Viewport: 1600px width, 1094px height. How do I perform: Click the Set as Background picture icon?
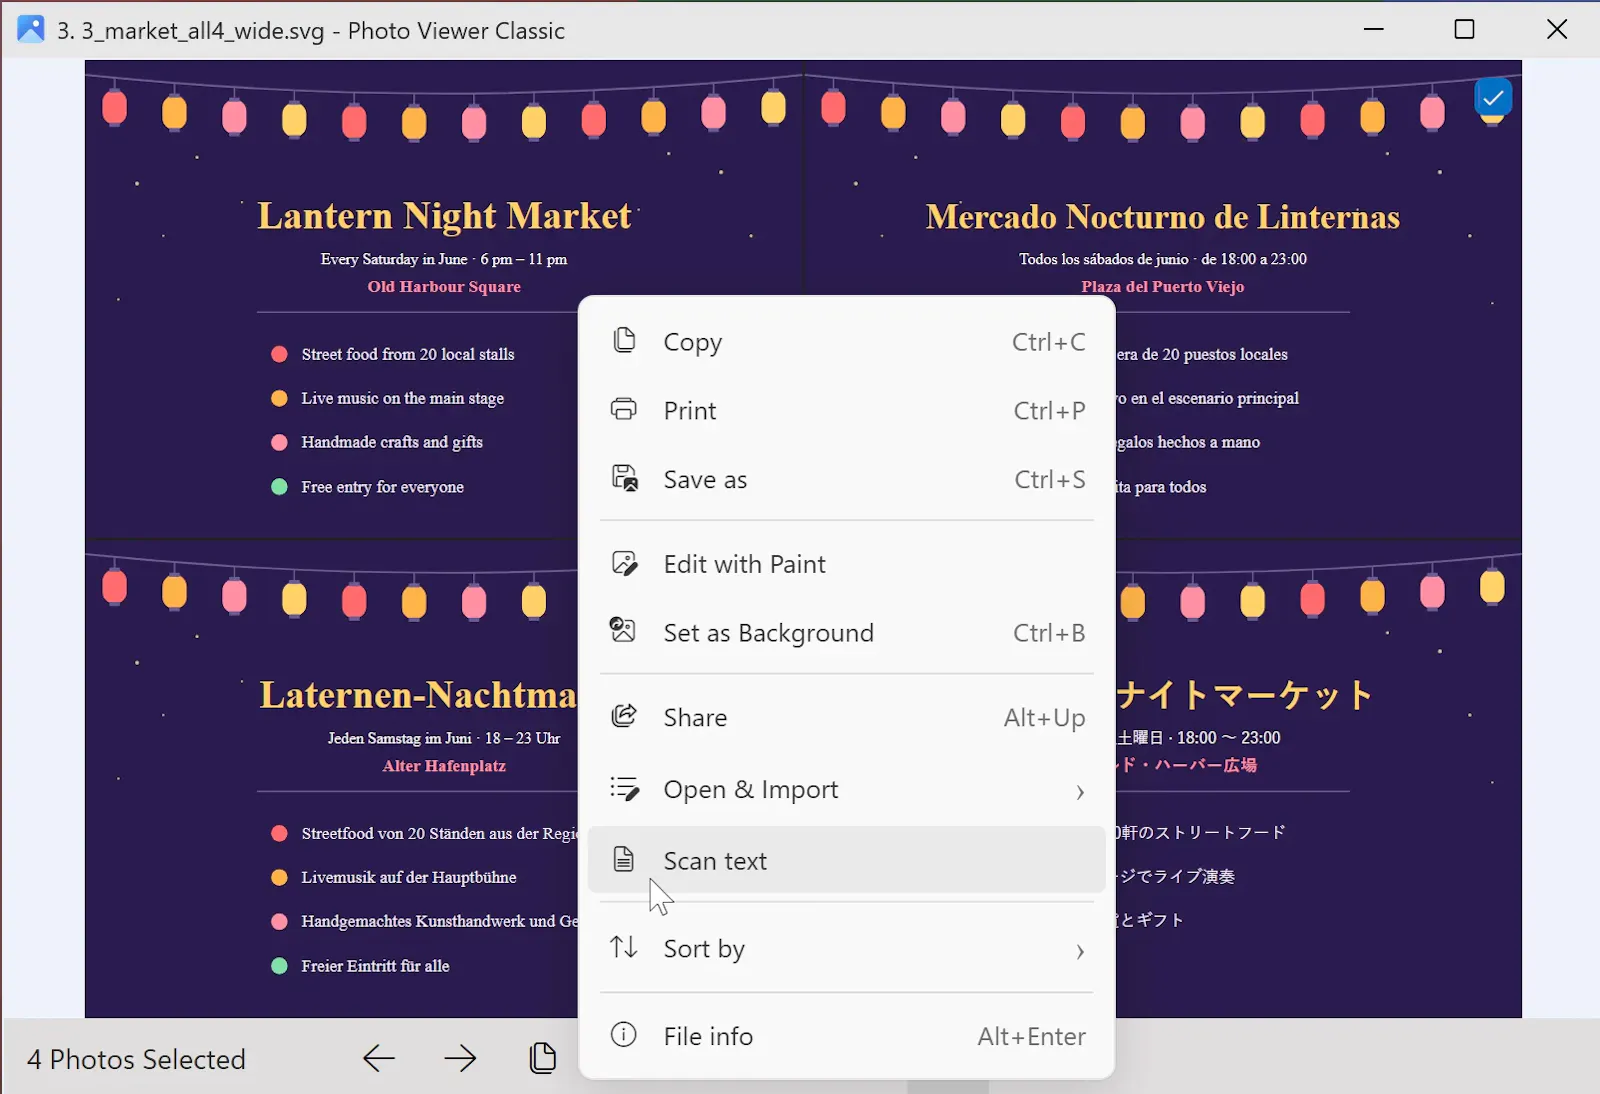click(x=624, y=631)
